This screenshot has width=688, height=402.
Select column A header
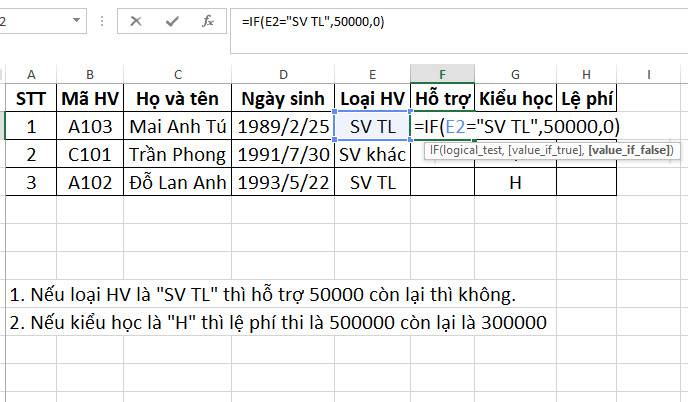click(31, 74)
